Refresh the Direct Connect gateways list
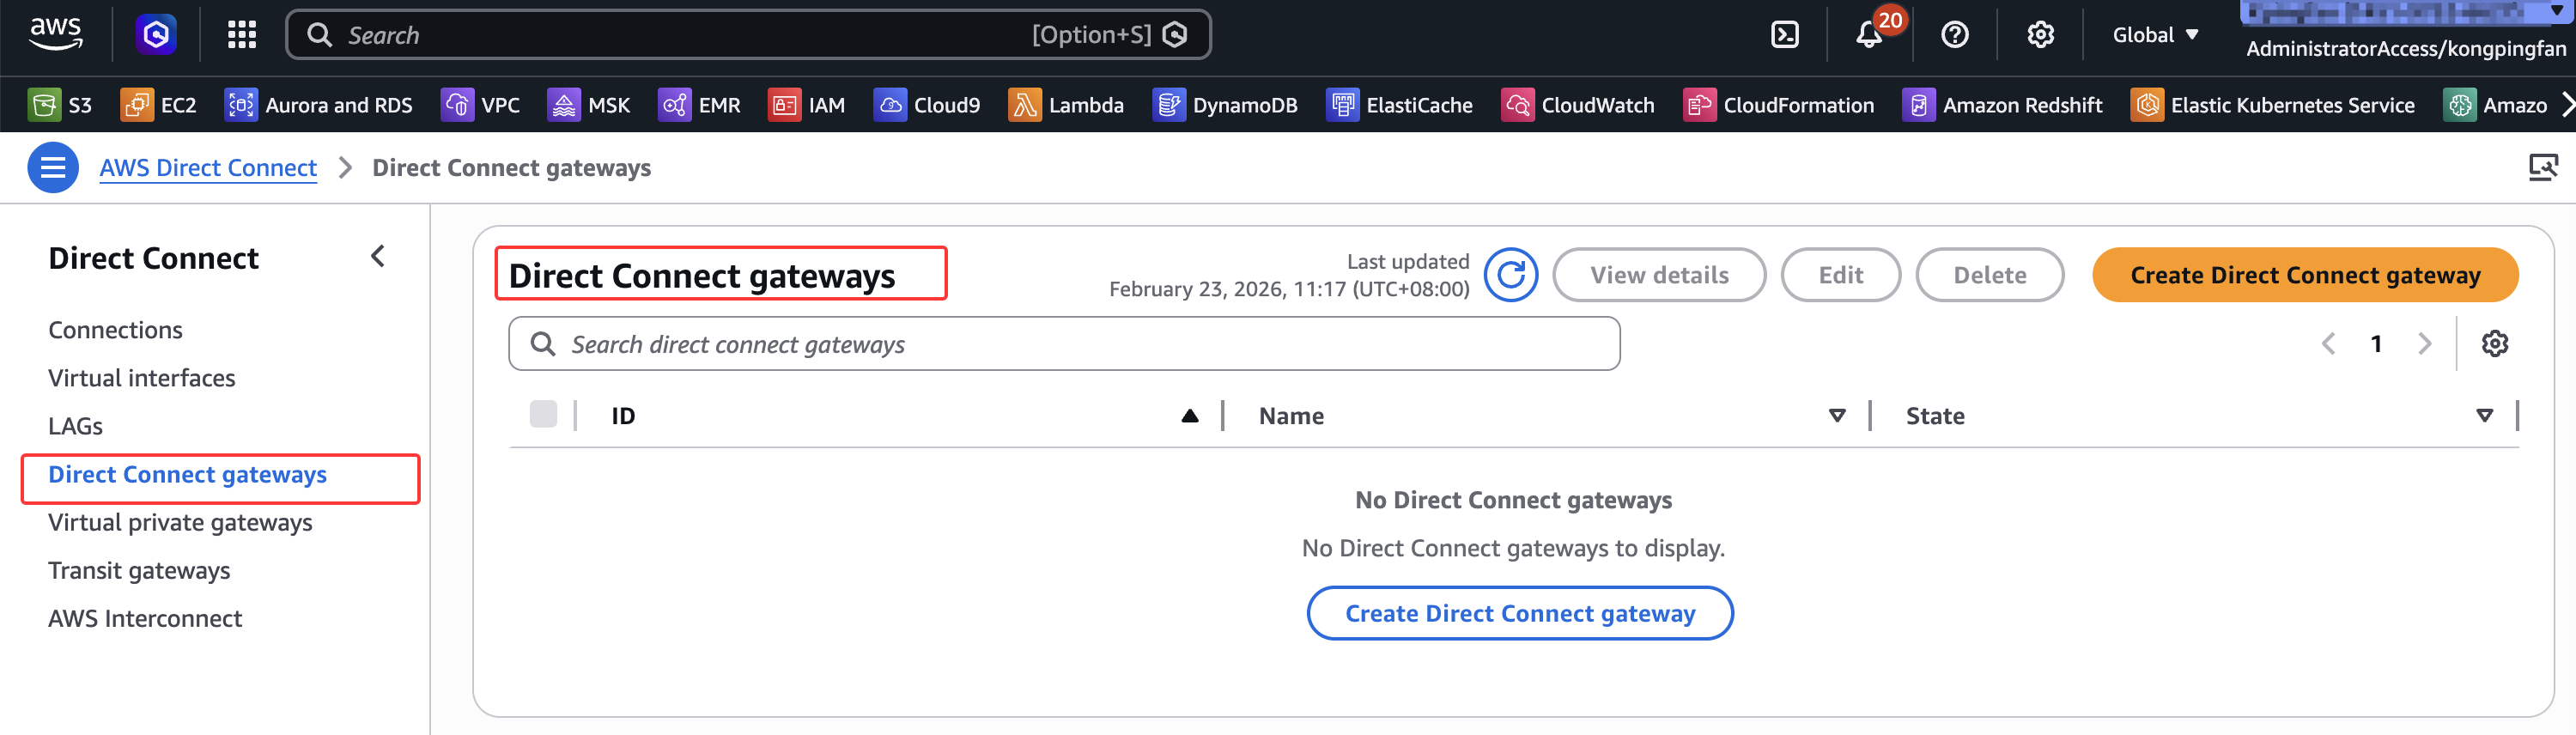The height and width of the screenshot is (735, 2576). click(1510, 275)
